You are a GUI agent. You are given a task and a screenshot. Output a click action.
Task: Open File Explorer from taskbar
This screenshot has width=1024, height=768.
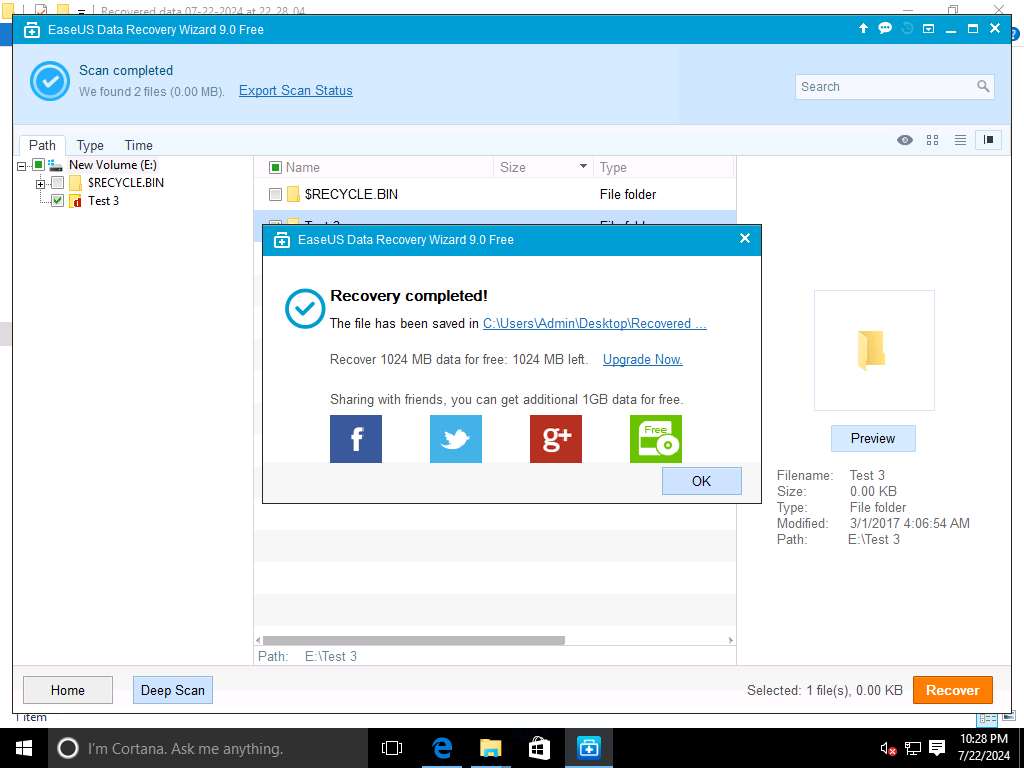(x=490, y=748)
